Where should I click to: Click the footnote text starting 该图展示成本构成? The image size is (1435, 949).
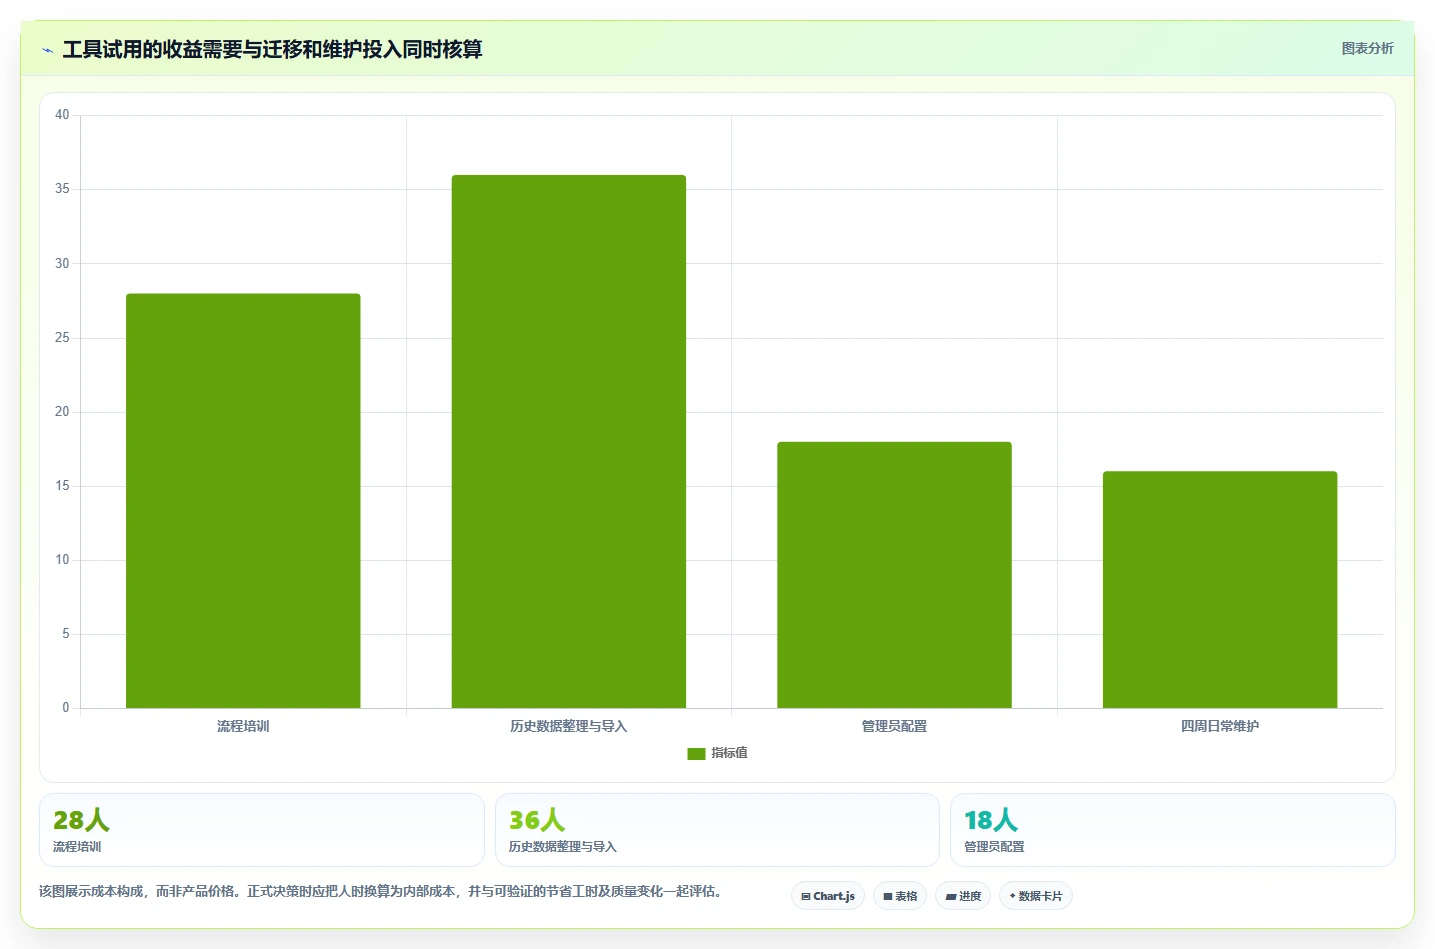point(380,891)
